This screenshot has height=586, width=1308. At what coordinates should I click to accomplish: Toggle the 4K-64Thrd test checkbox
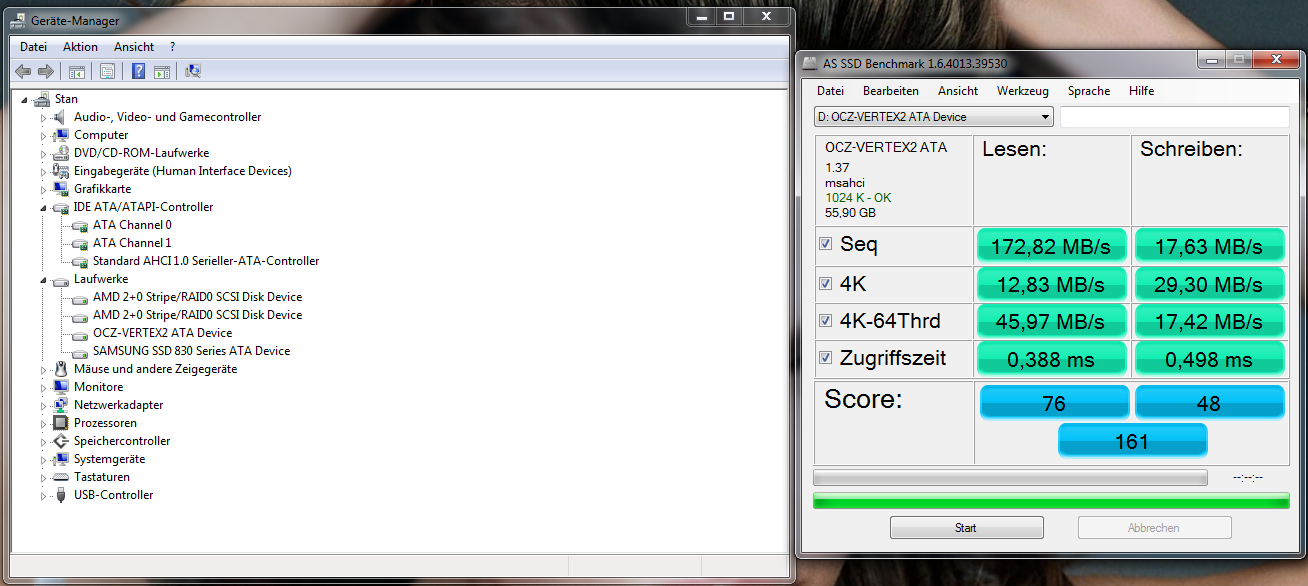point(825,321)
